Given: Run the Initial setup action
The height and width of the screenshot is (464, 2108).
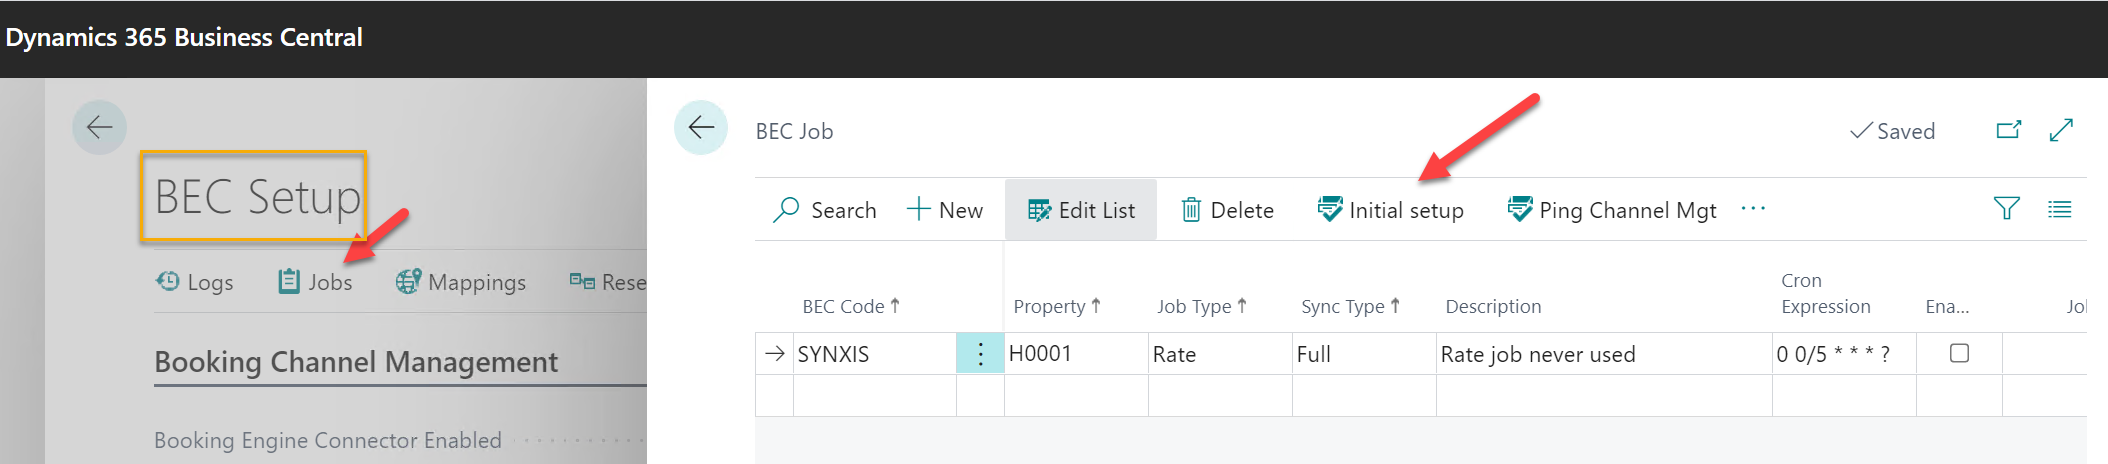Looking at the screenshot, I should [1390, 210].
